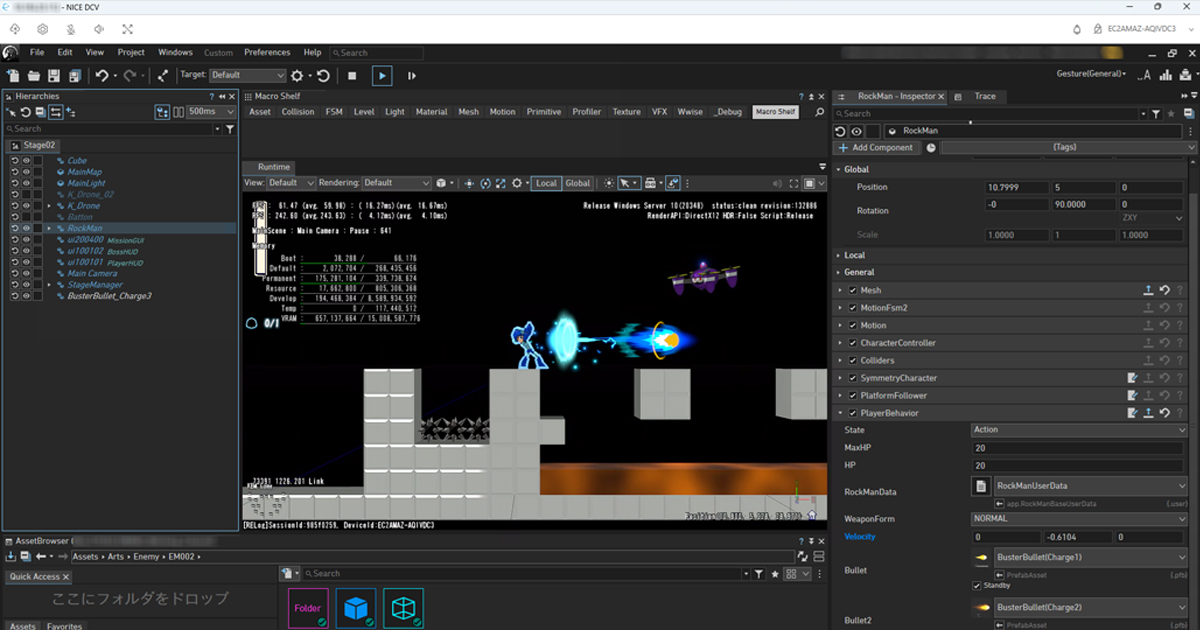Select Main Camera in the hierarchy
Screen dimensions: 1200x630
92,273
